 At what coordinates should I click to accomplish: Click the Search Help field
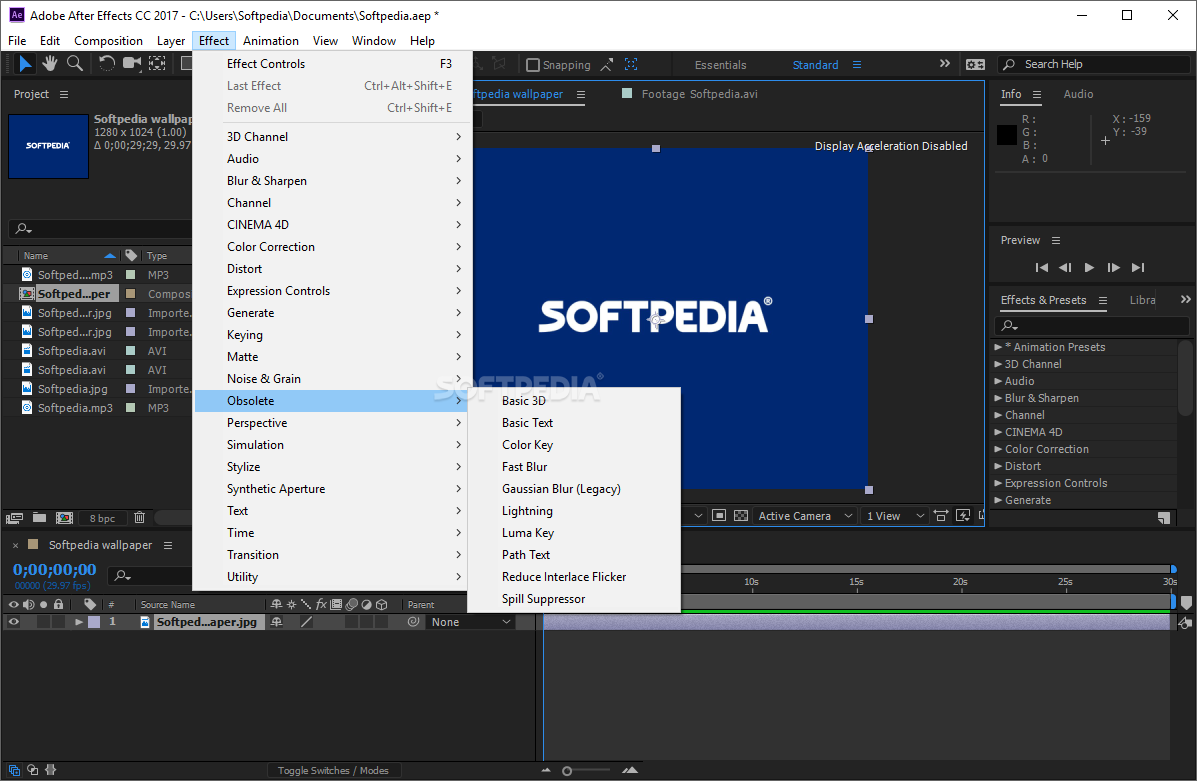point(1094,64)
